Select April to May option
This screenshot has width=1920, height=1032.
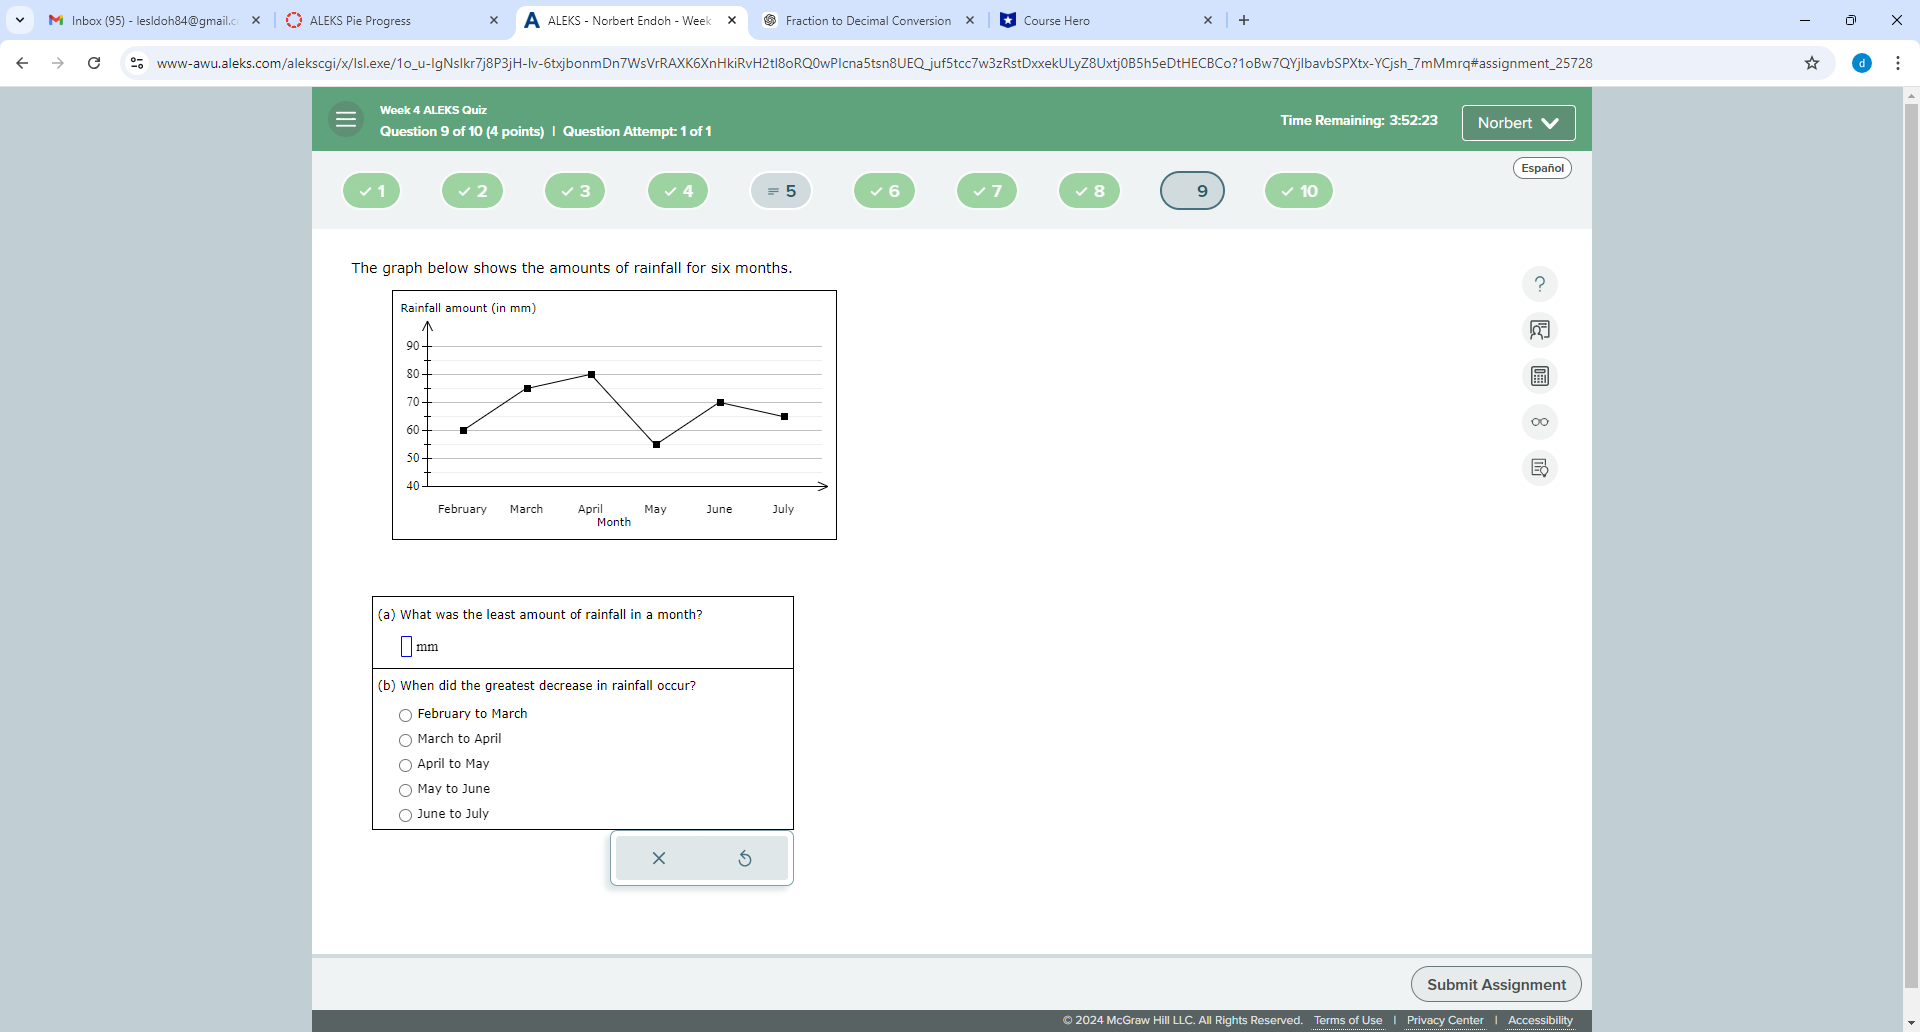pos(405,765)
